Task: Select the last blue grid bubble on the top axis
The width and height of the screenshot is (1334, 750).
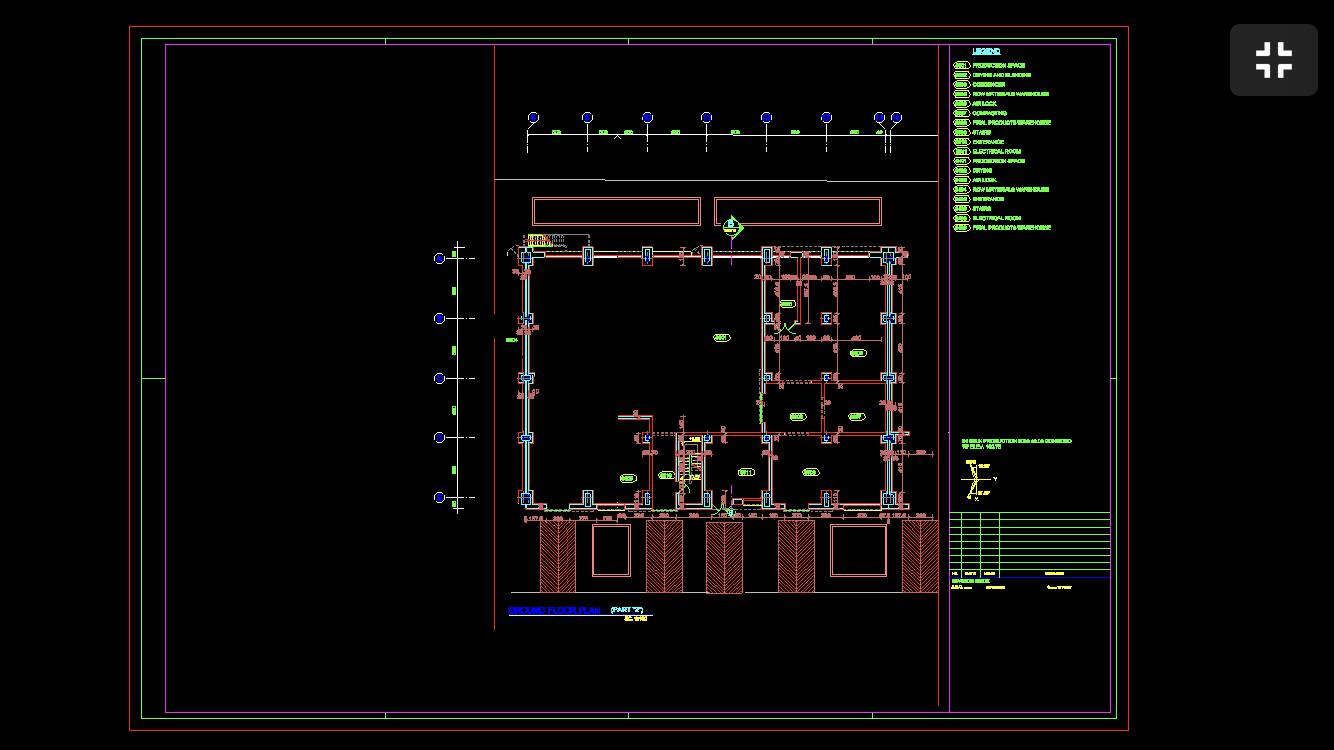Action: (x=896, y=118)
